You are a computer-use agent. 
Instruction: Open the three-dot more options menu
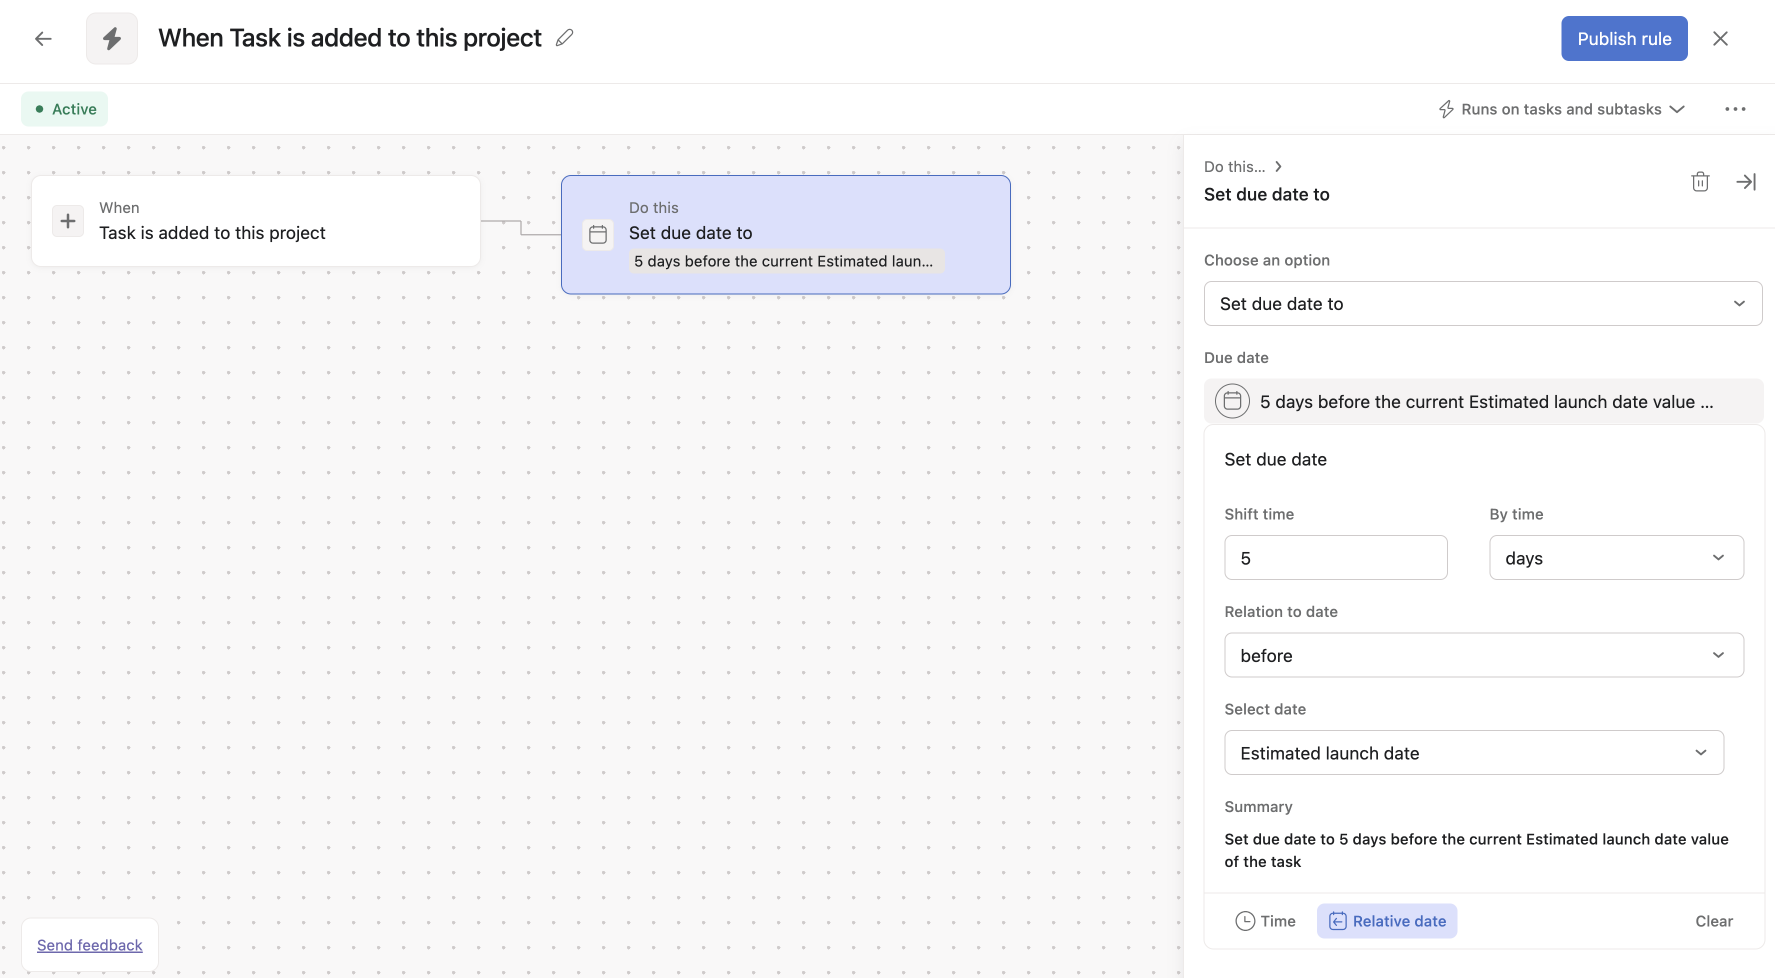[1735, 109]
